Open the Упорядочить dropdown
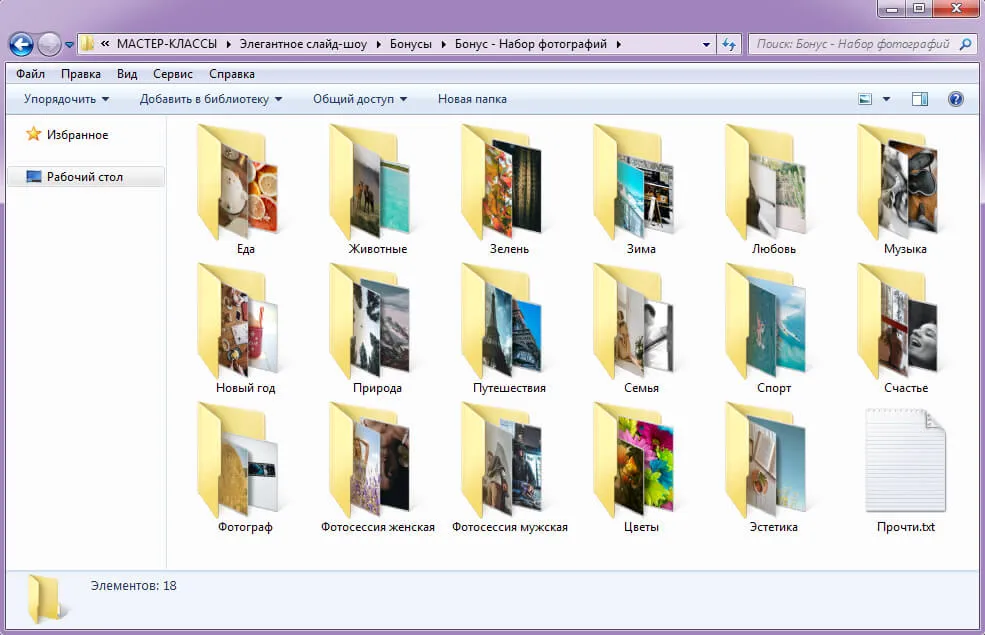The height and width of the screenshot is (635, 985). pos(66,99)
